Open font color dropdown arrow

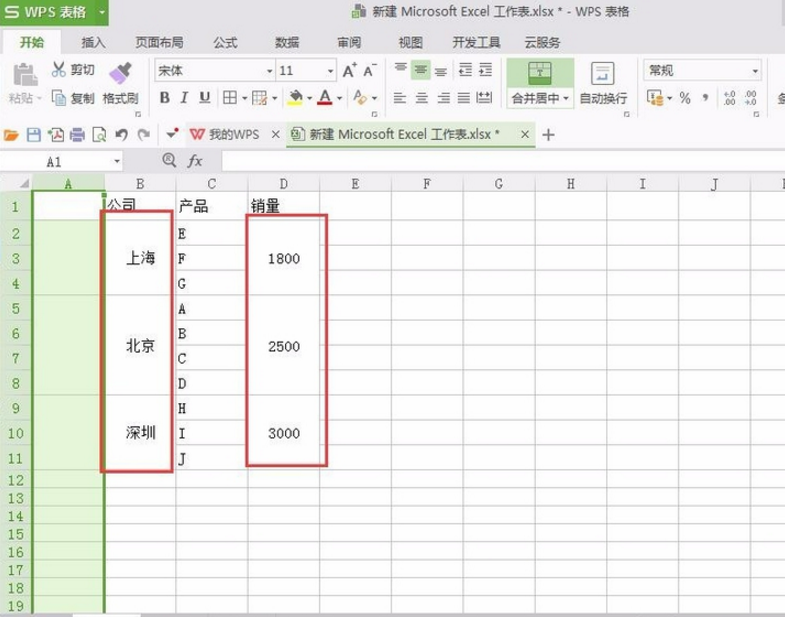click(339, 98)
